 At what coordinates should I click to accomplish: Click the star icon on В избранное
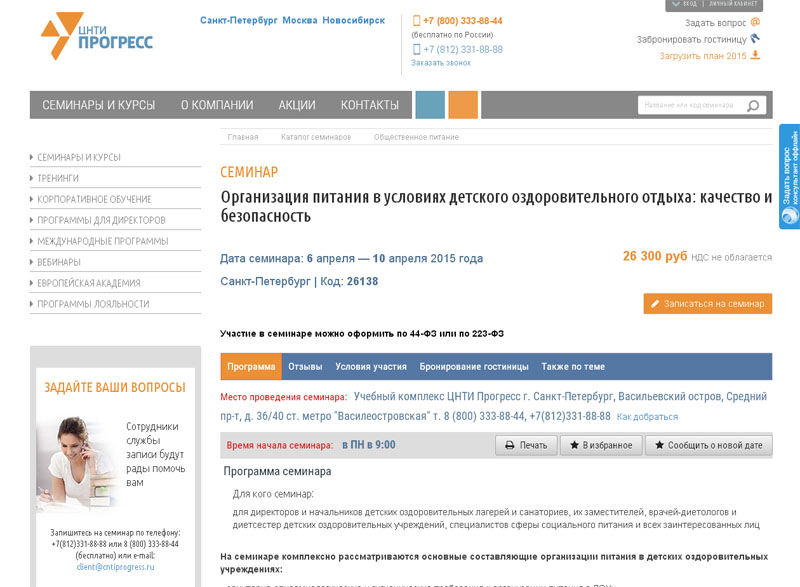click(574, 445)
